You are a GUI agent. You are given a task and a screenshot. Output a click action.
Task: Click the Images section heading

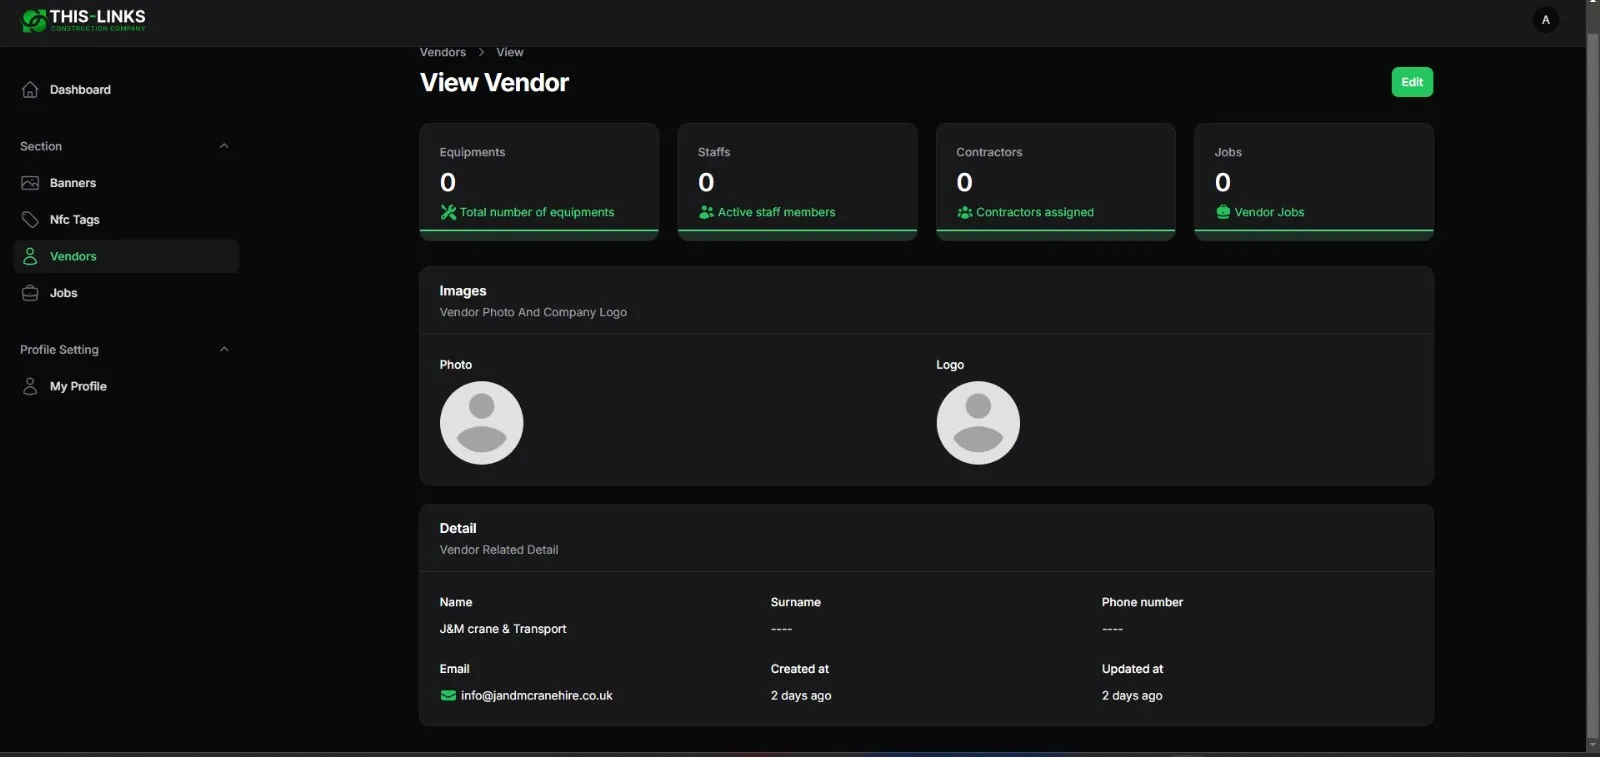463,291
